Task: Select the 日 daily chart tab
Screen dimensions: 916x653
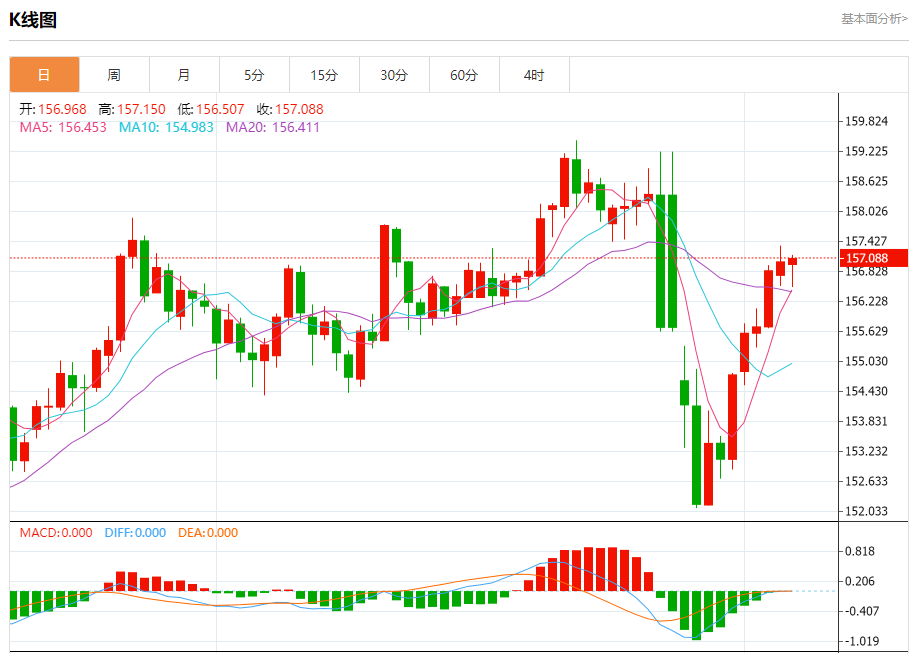Action: (x=44, y=75)
